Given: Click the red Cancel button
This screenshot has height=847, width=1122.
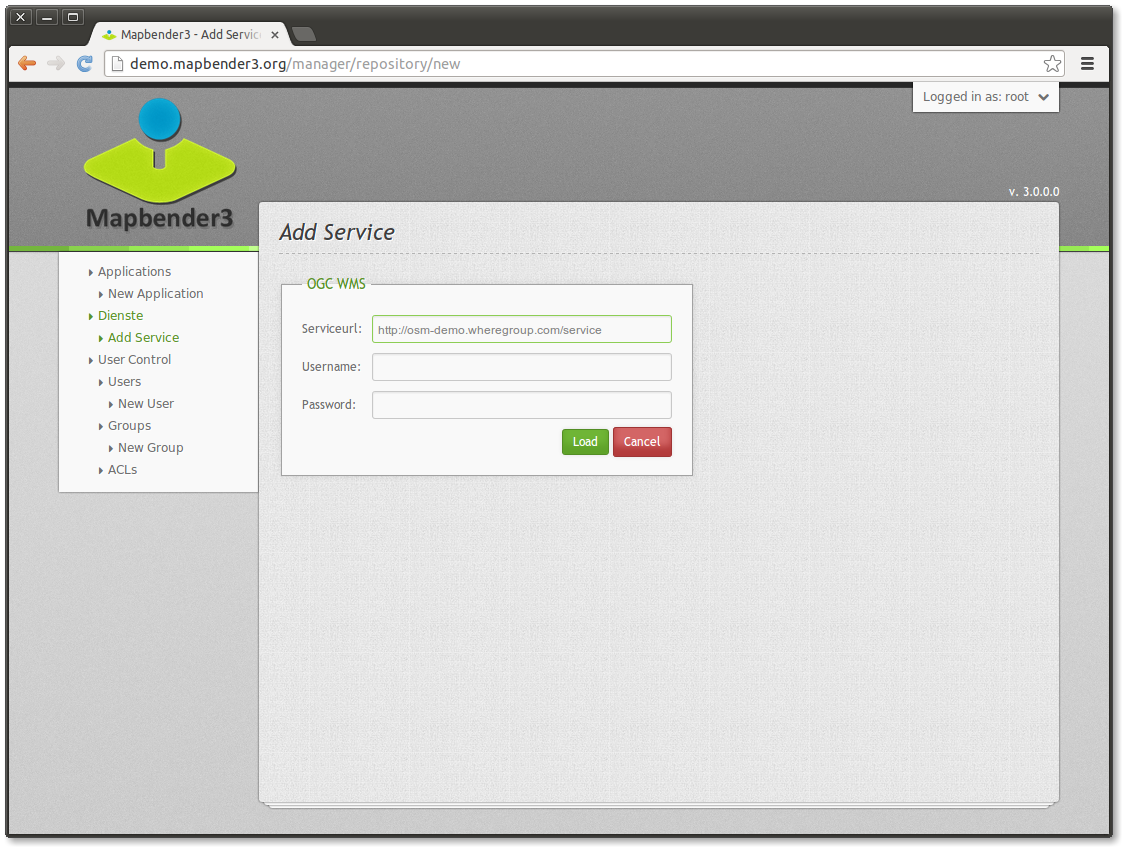Looking at the screenshot, I should coord(642,442).
